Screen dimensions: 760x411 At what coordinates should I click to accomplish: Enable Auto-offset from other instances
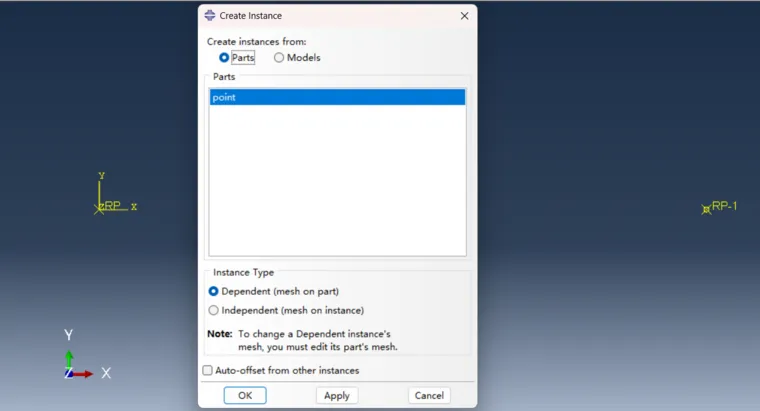point(208,370)
